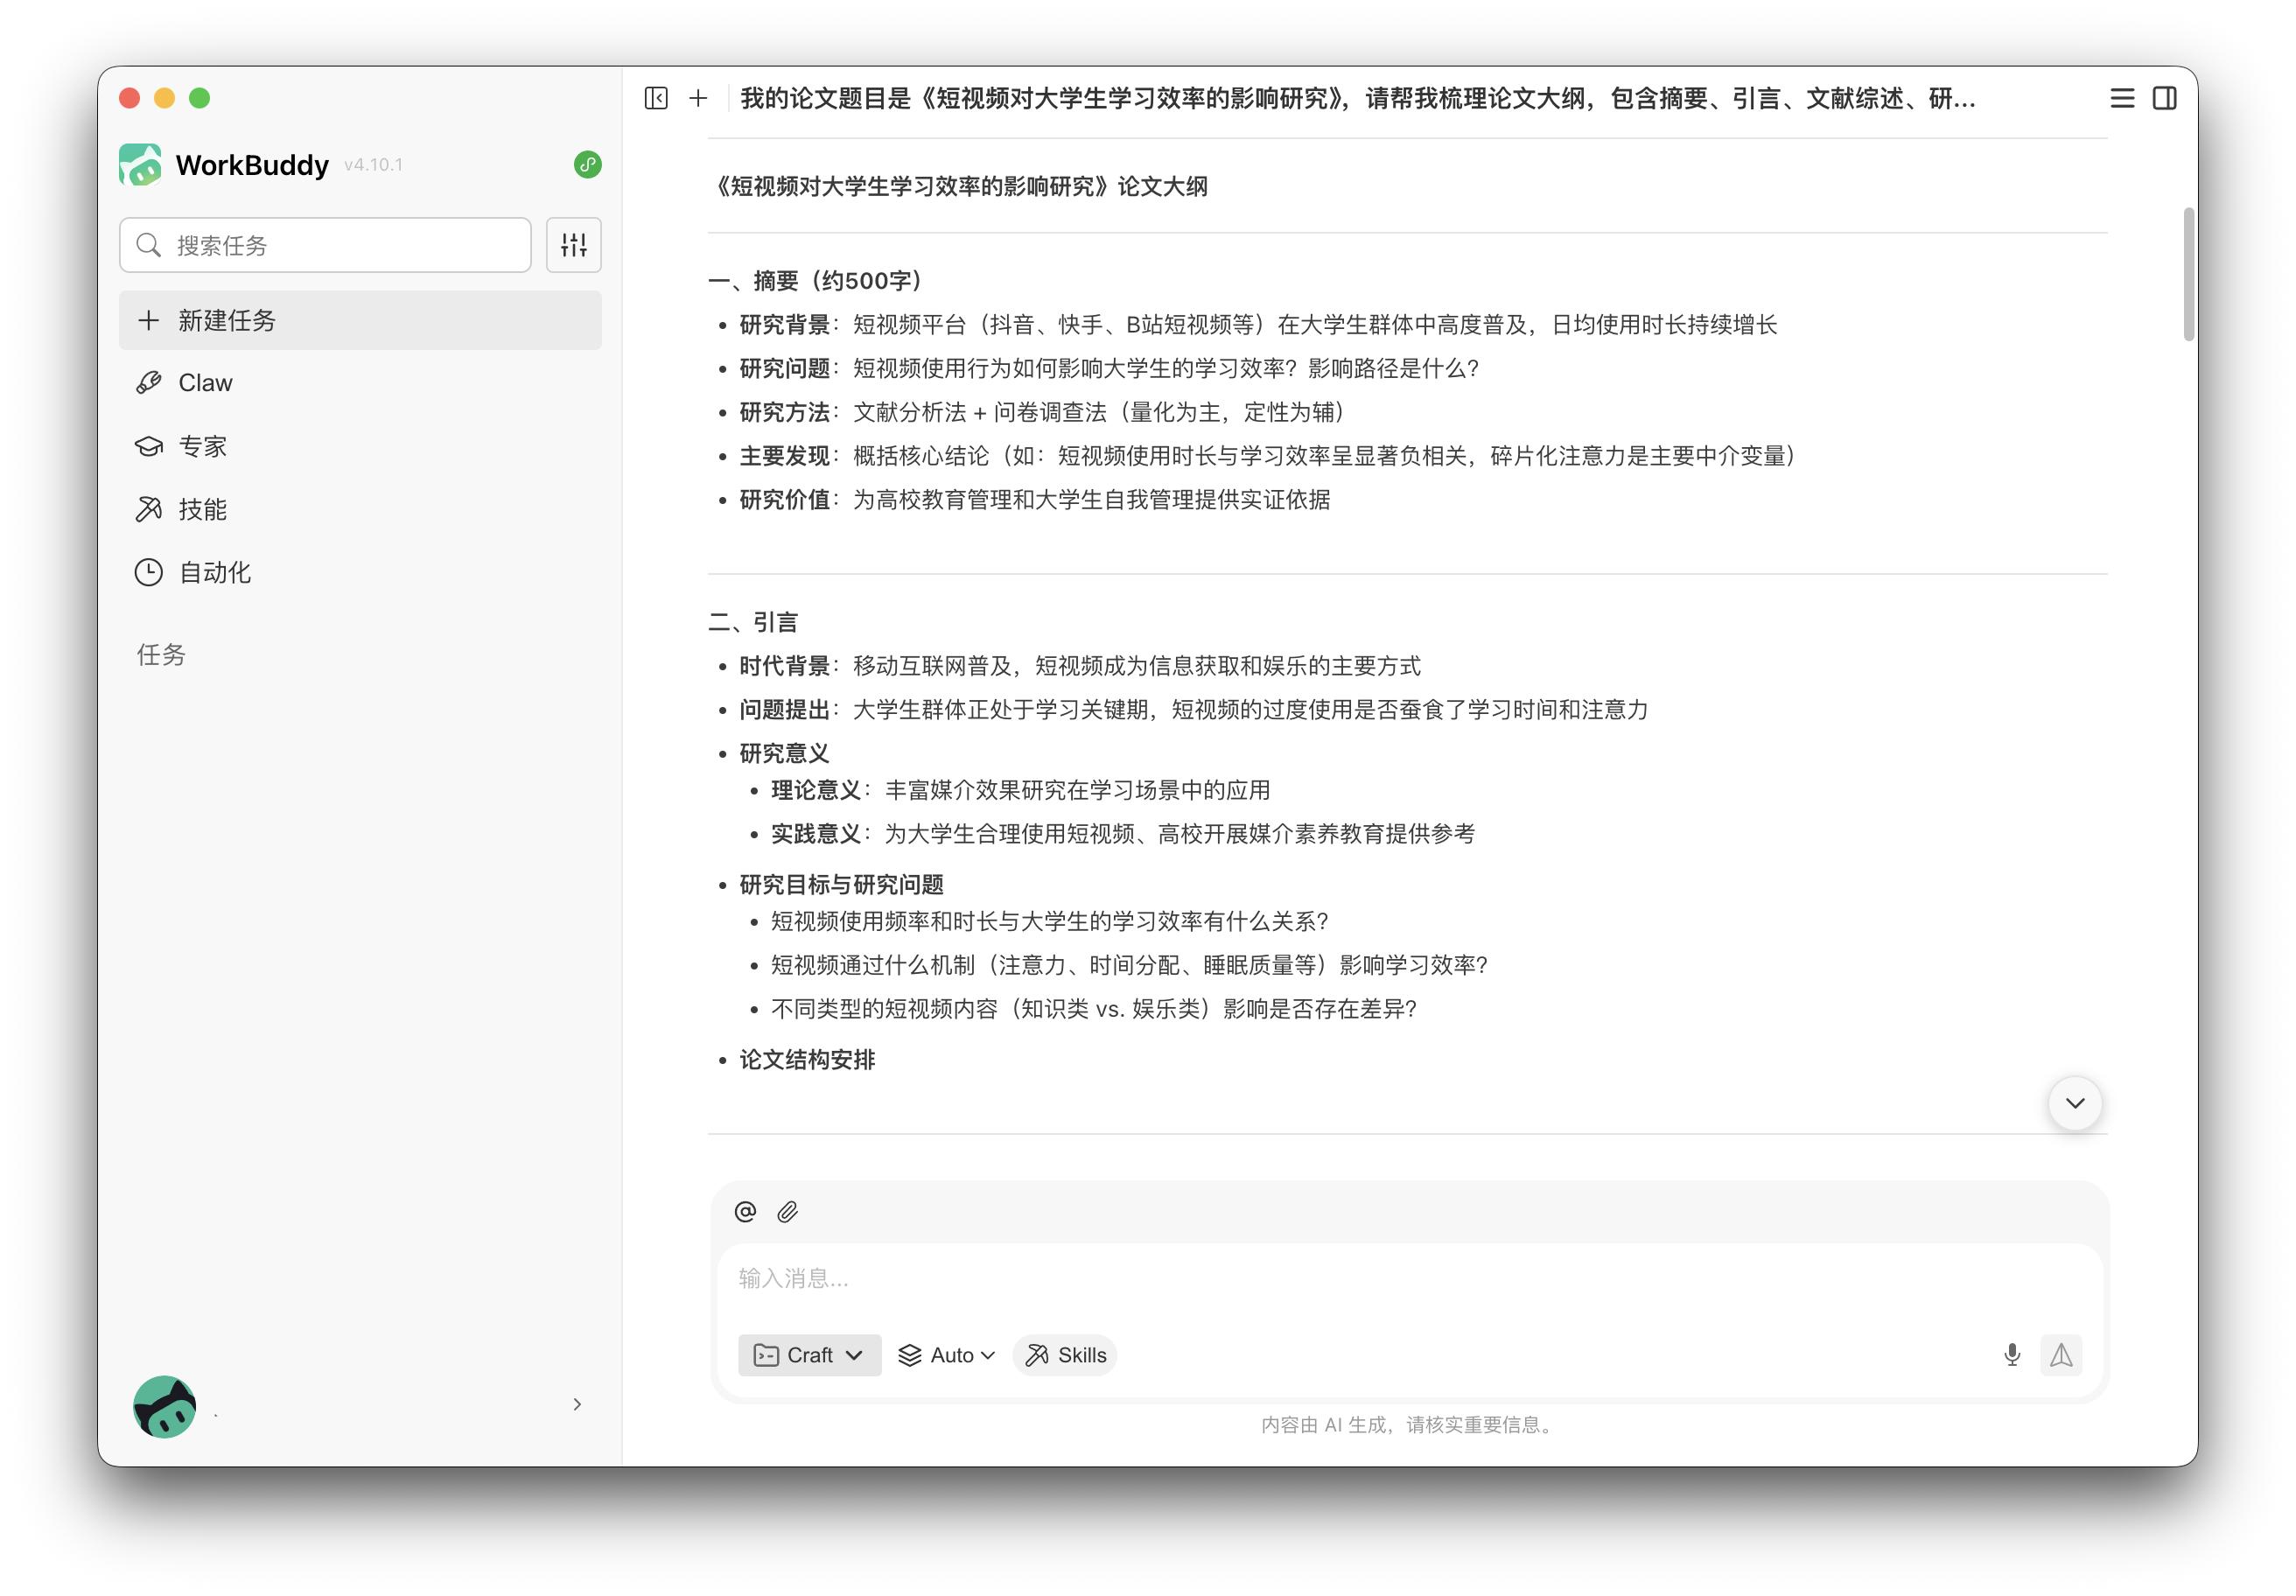
Task: Expand the user profile chevron
Action: coord(577,1404)
